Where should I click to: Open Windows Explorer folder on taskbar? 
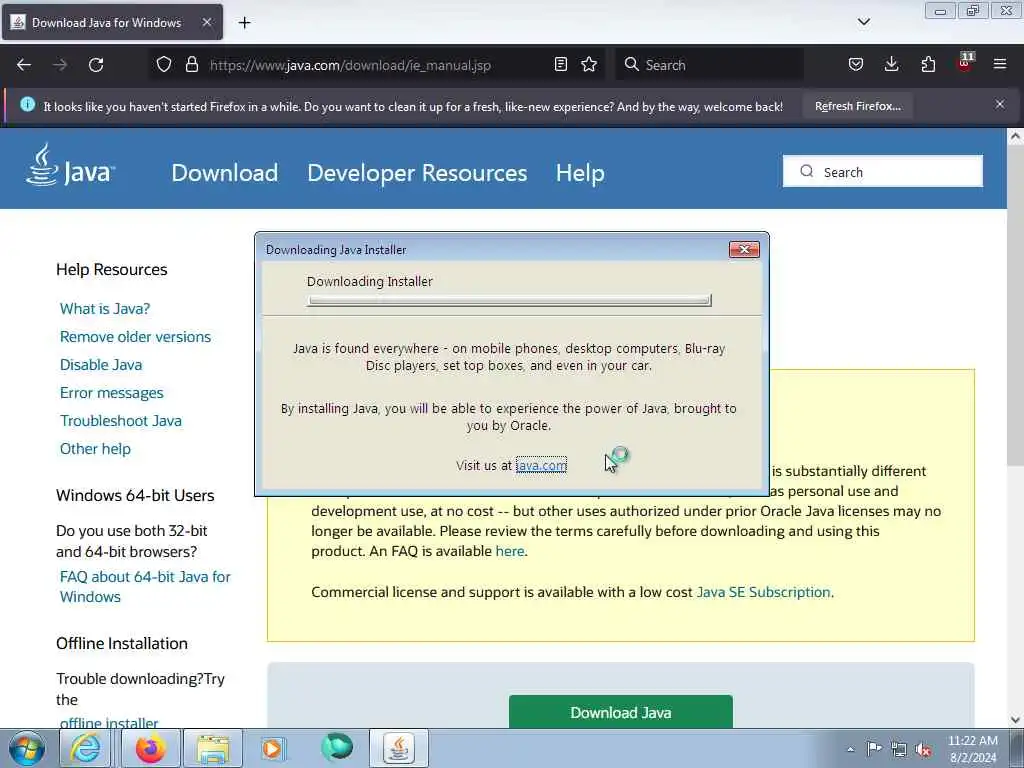[214, 748]
